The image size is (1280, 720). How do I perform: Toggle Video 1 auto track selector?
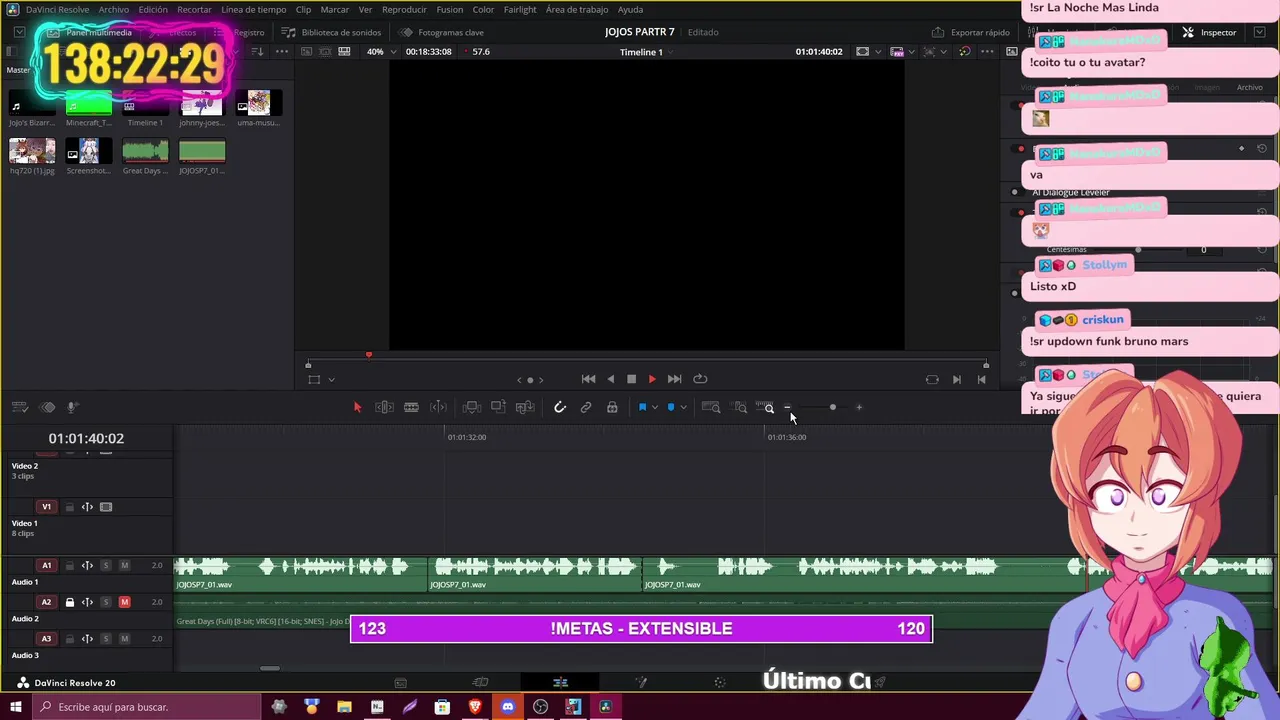click(87, 507)
